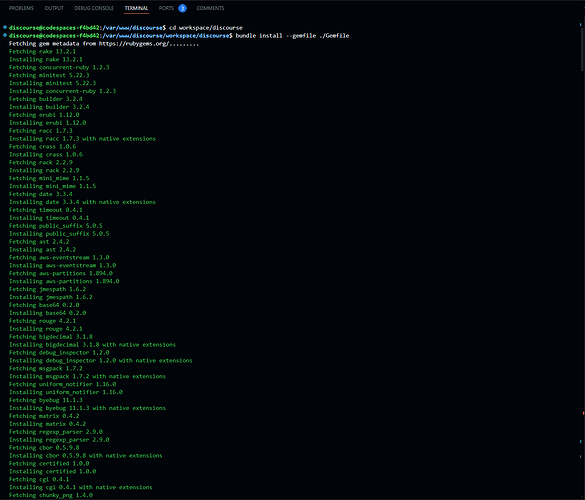585x500 pixels.
Task: Click the Ports count badge showing 3
Action: point(182,8)
